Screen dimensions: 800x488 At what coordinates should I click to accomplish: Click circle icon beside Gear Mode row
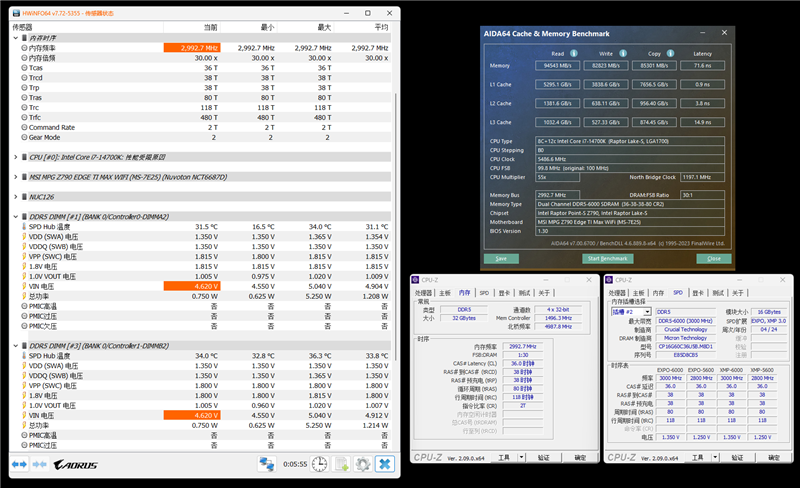pos(24,137)
